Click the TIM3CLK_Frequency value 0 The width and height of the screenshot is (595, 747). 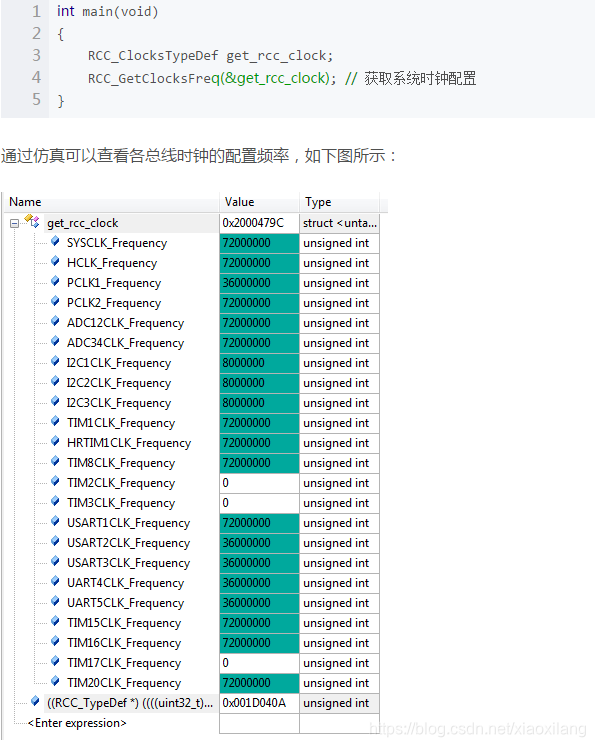[x=259, y=503]
